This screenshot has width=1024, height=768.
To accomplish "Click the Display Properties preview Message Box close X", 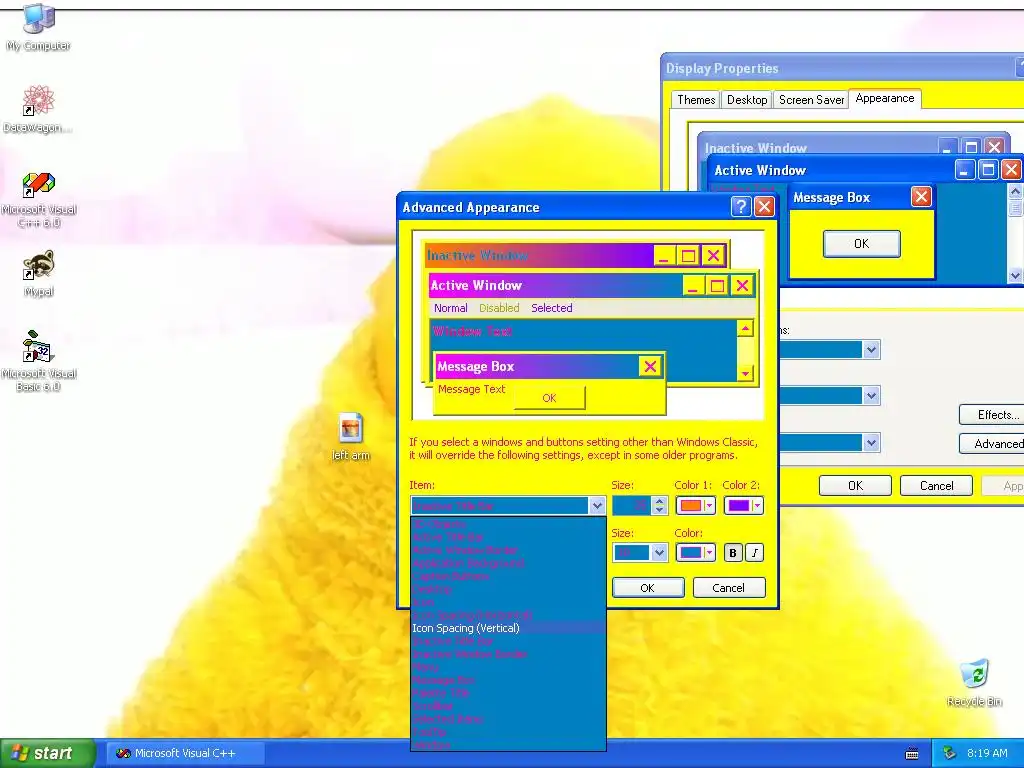I will [921, 197].
